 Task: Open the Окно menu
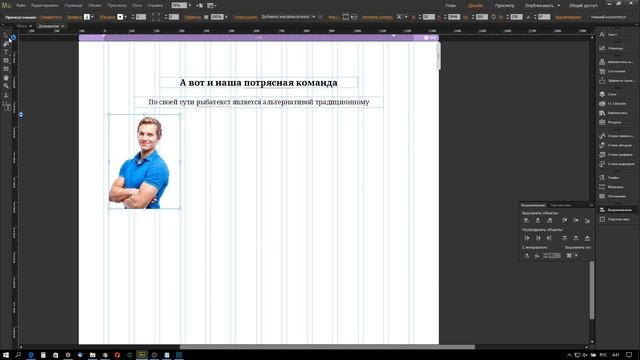(137, 6)
